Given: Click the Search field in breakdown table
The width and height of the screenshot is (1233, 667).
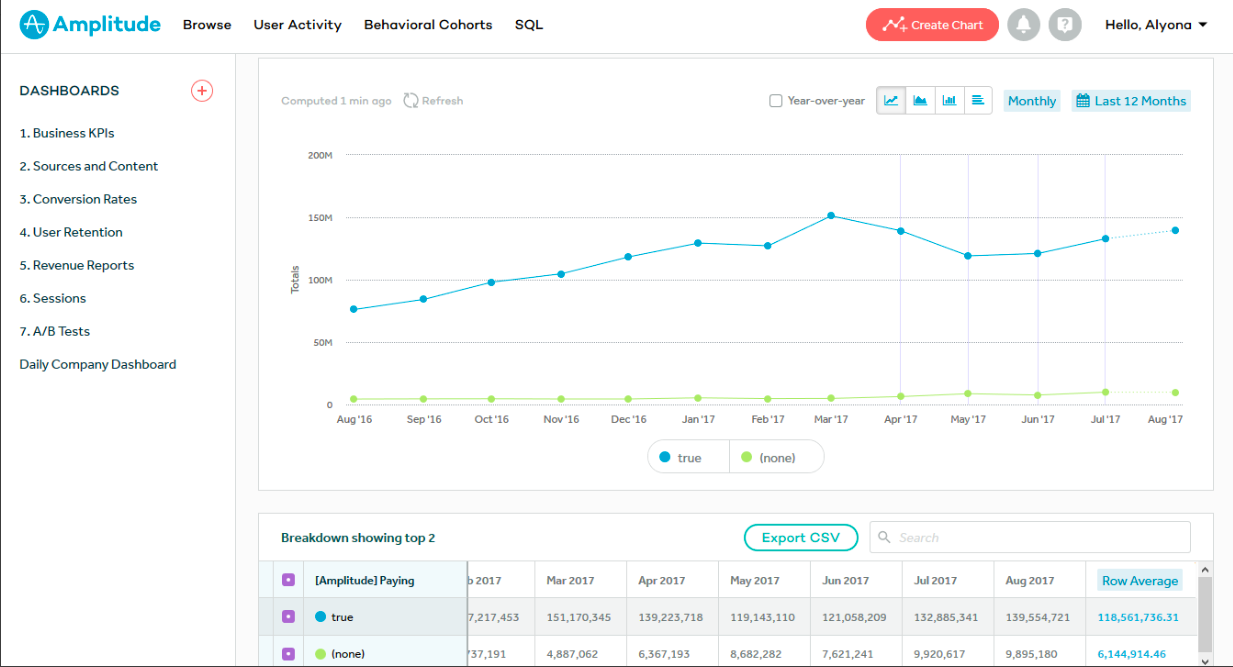Looking at the screenshot, I should coord(1030,537).
